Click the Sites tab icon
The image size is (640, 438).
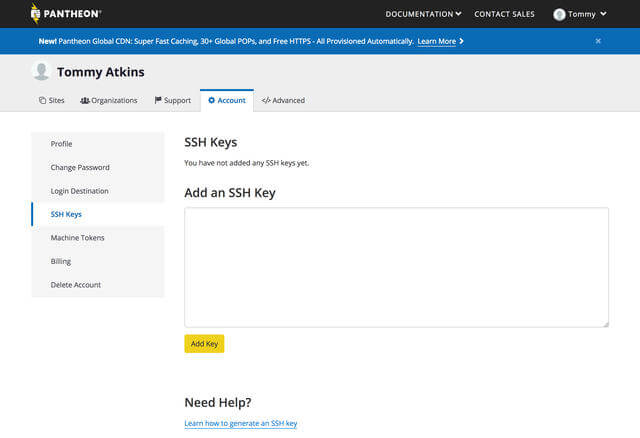click(42, 100)
